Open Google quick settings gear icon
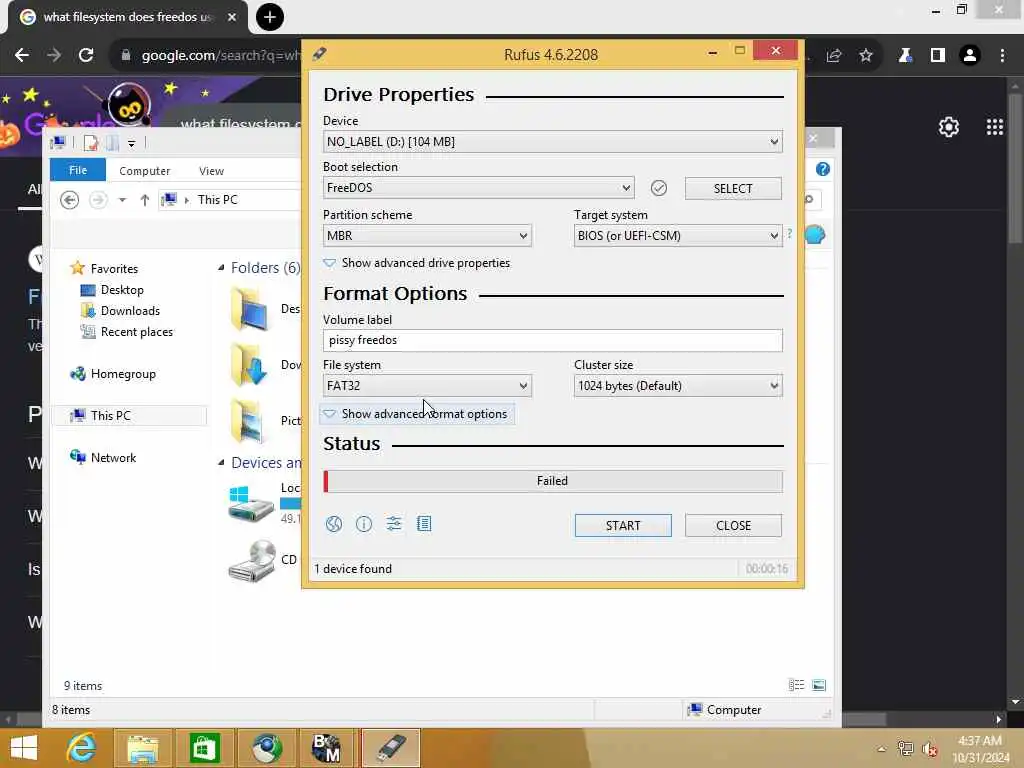This screenshot has height=768, width=1024. coord(949,127)
